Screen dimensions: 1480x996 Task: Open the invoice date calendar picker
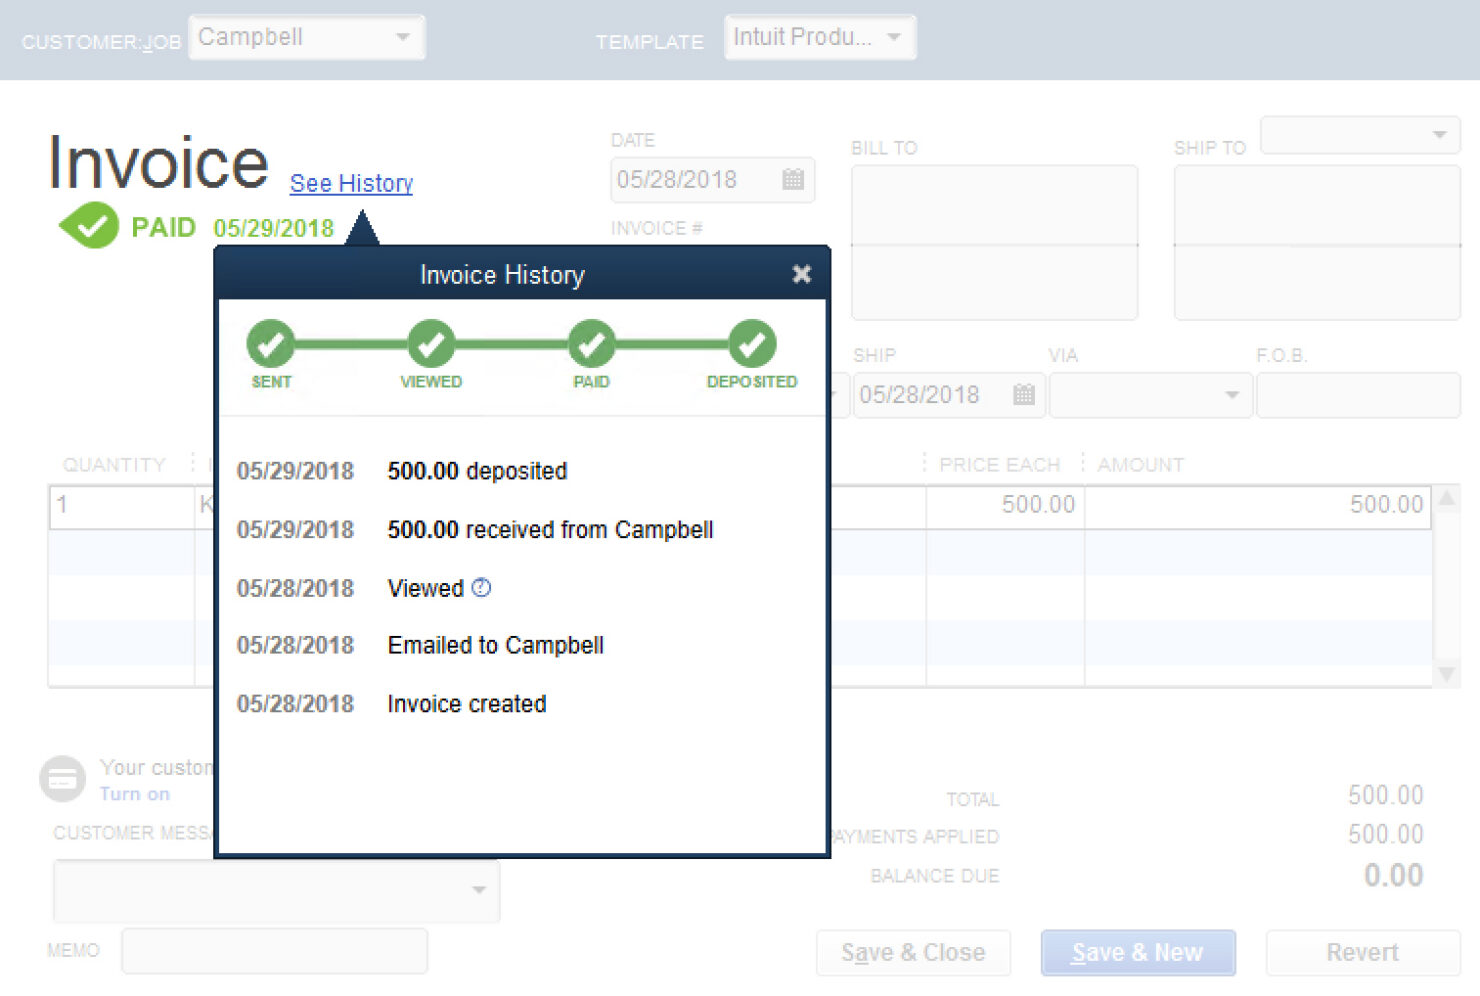(x=793, y=180)
